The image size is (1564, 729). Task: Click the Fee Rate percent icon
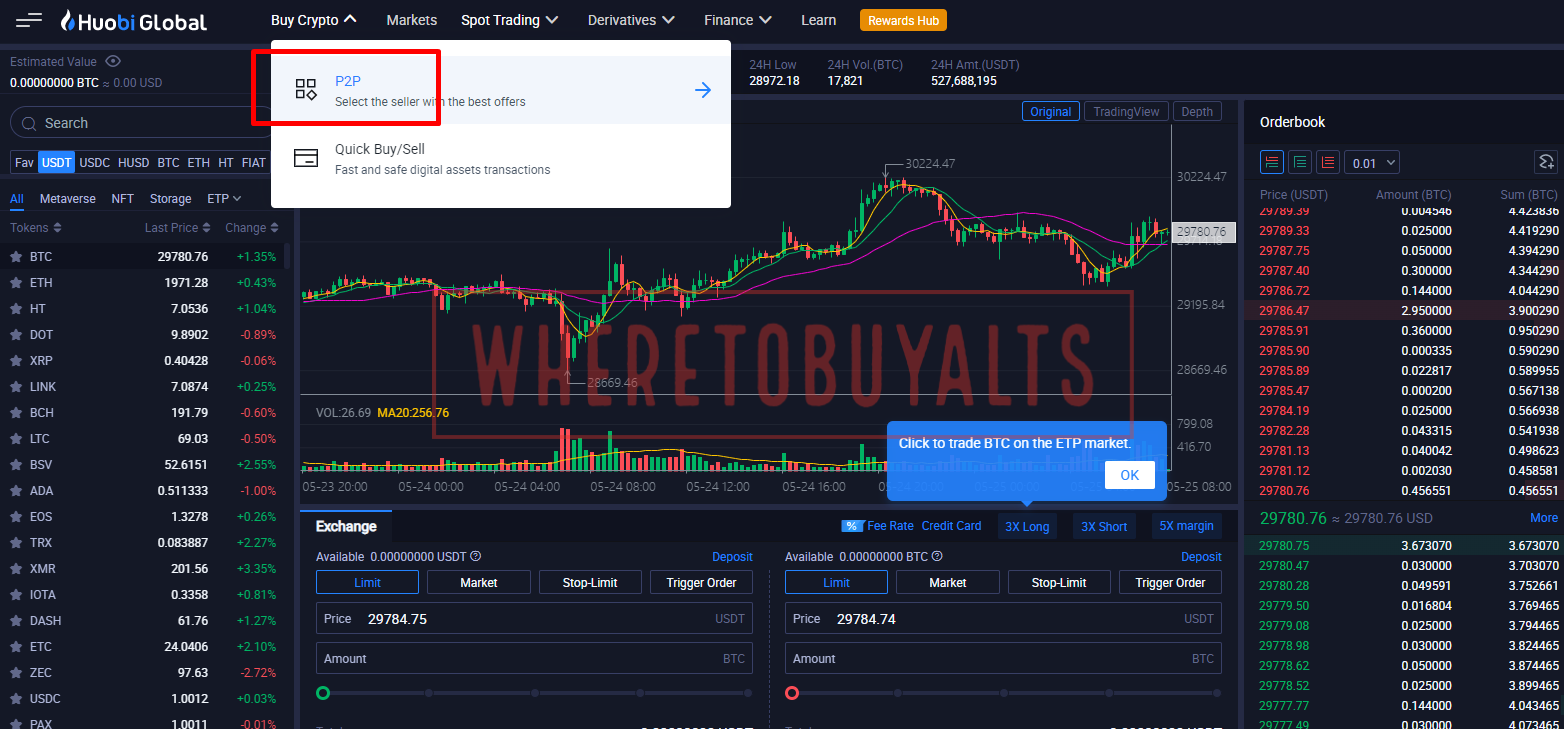click(852, 526)
